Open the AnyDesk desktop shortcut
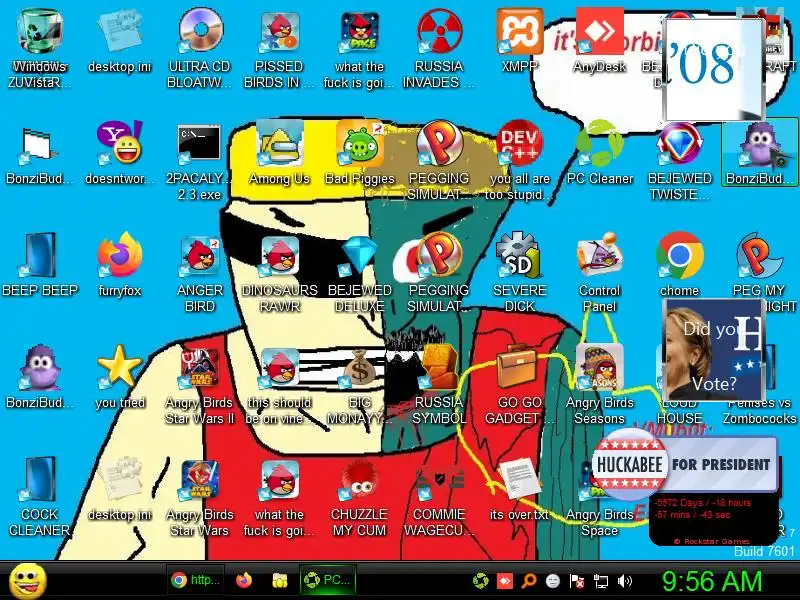The image size is (800, 600). 599,32
